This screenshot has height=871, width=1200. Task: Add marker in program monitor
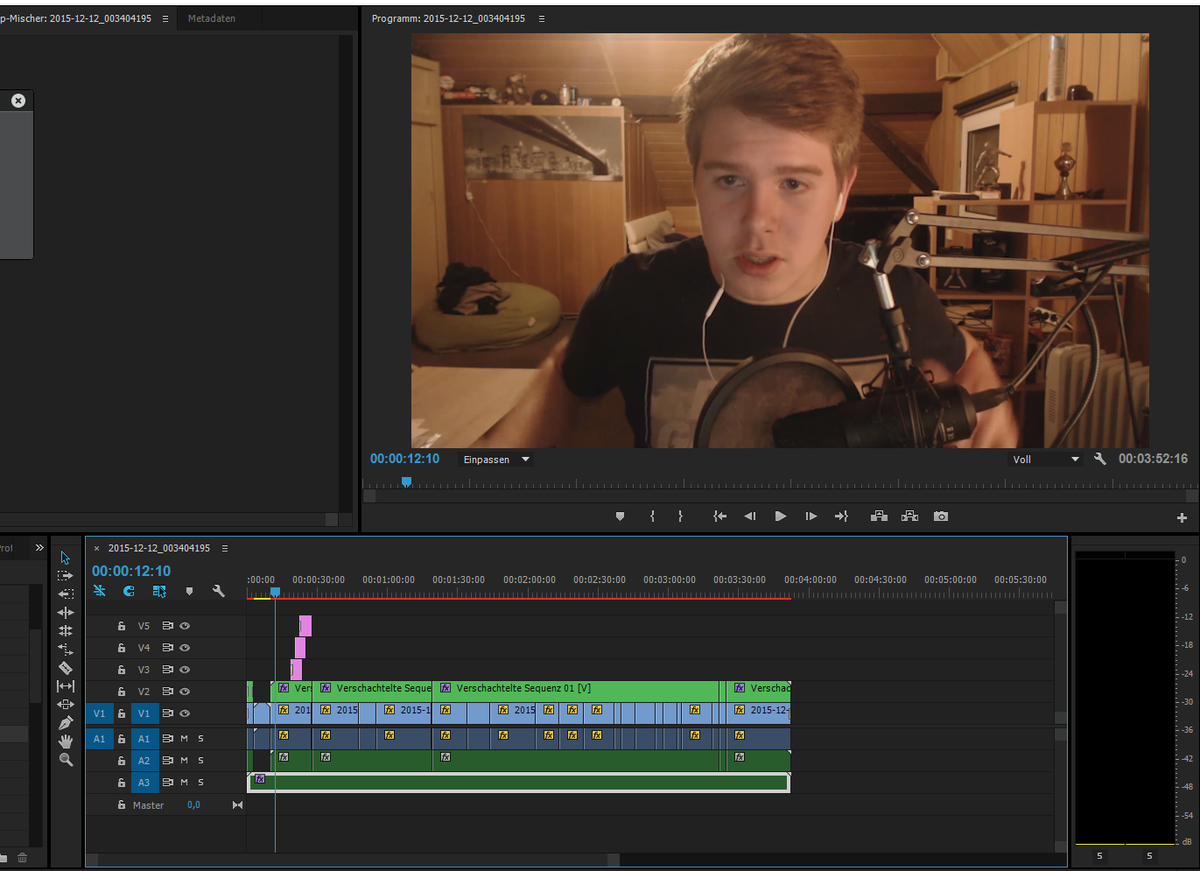[619, 516]
